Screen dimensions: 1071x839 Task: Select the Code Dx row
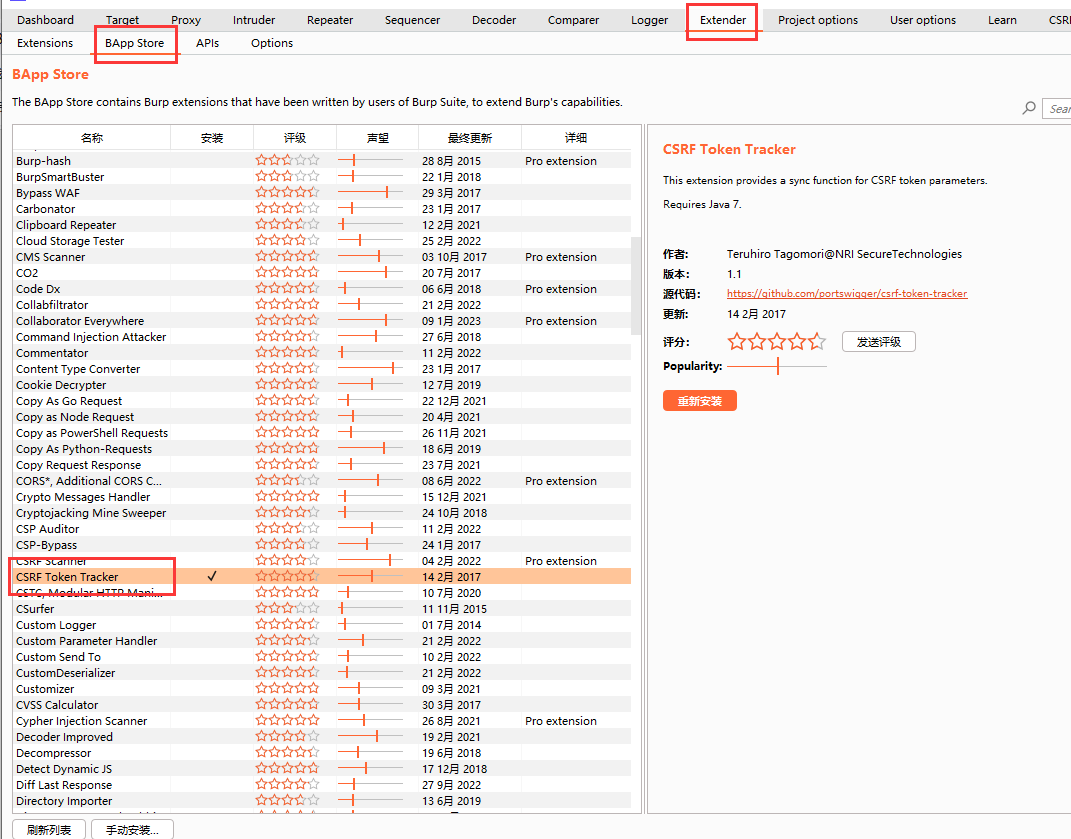(322, 288)
